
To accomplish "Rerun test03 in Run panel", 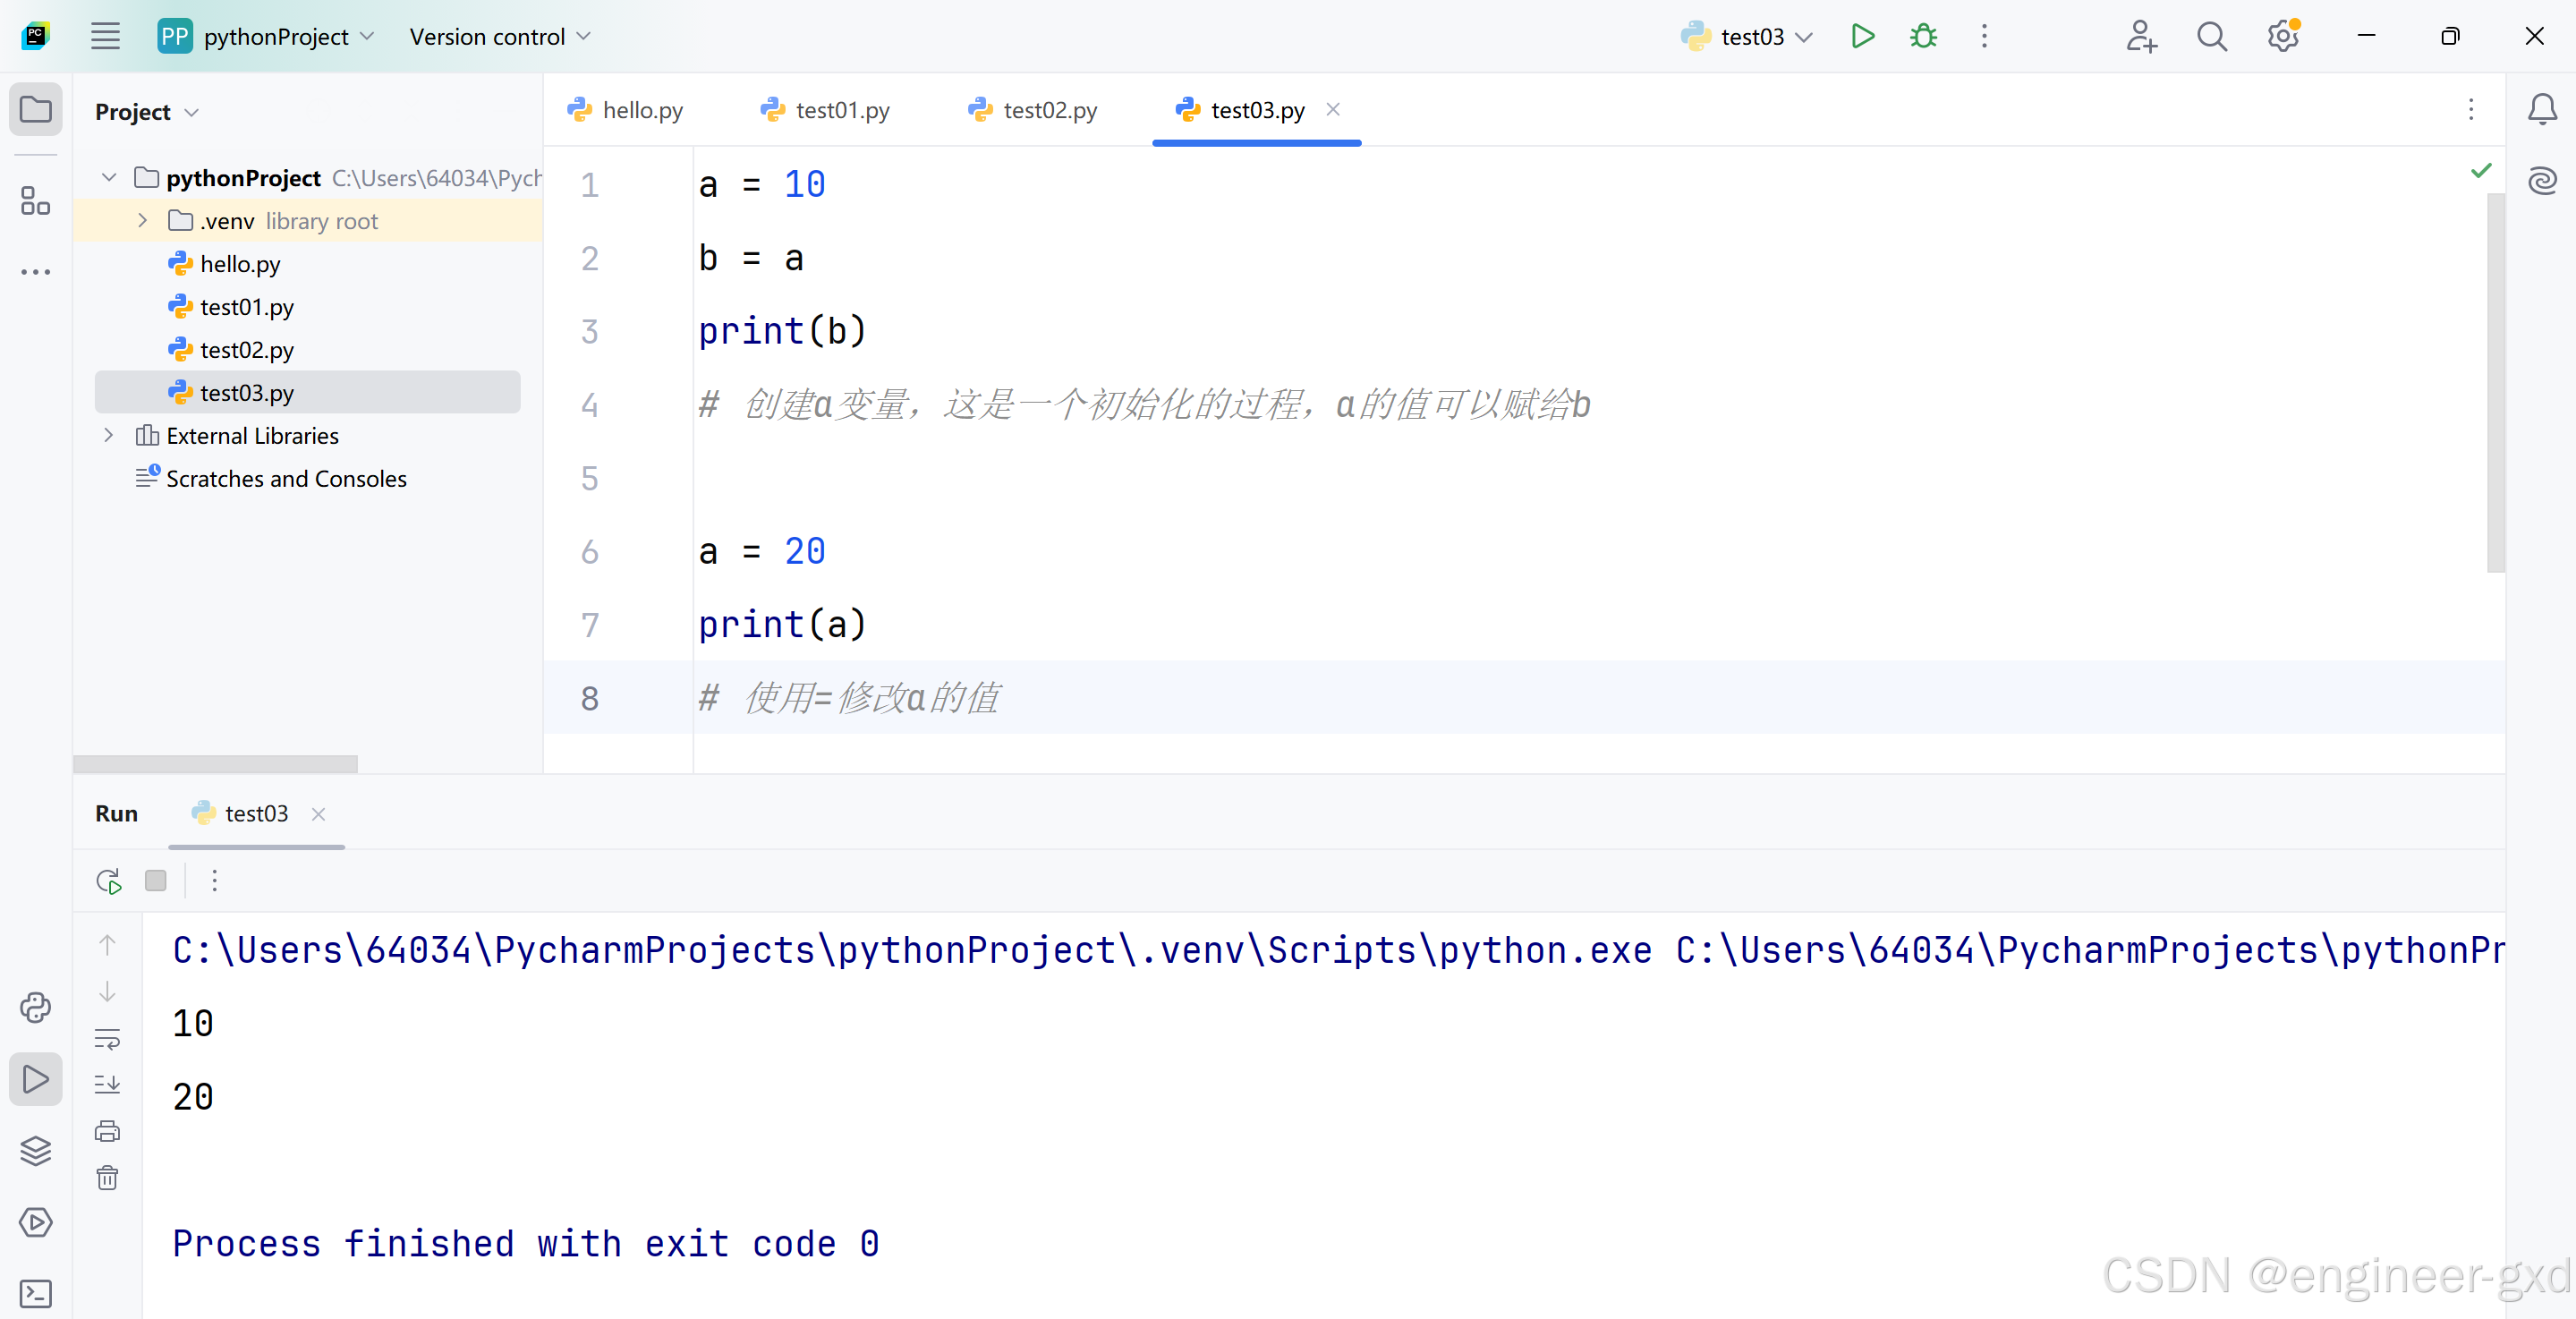I will 108,881.
